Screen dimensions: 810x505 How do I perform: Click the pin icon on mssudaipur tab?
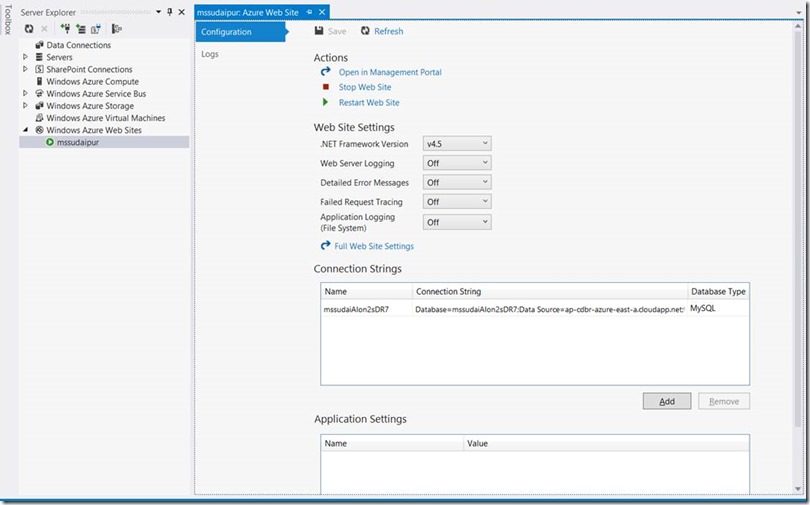(309, 12)
